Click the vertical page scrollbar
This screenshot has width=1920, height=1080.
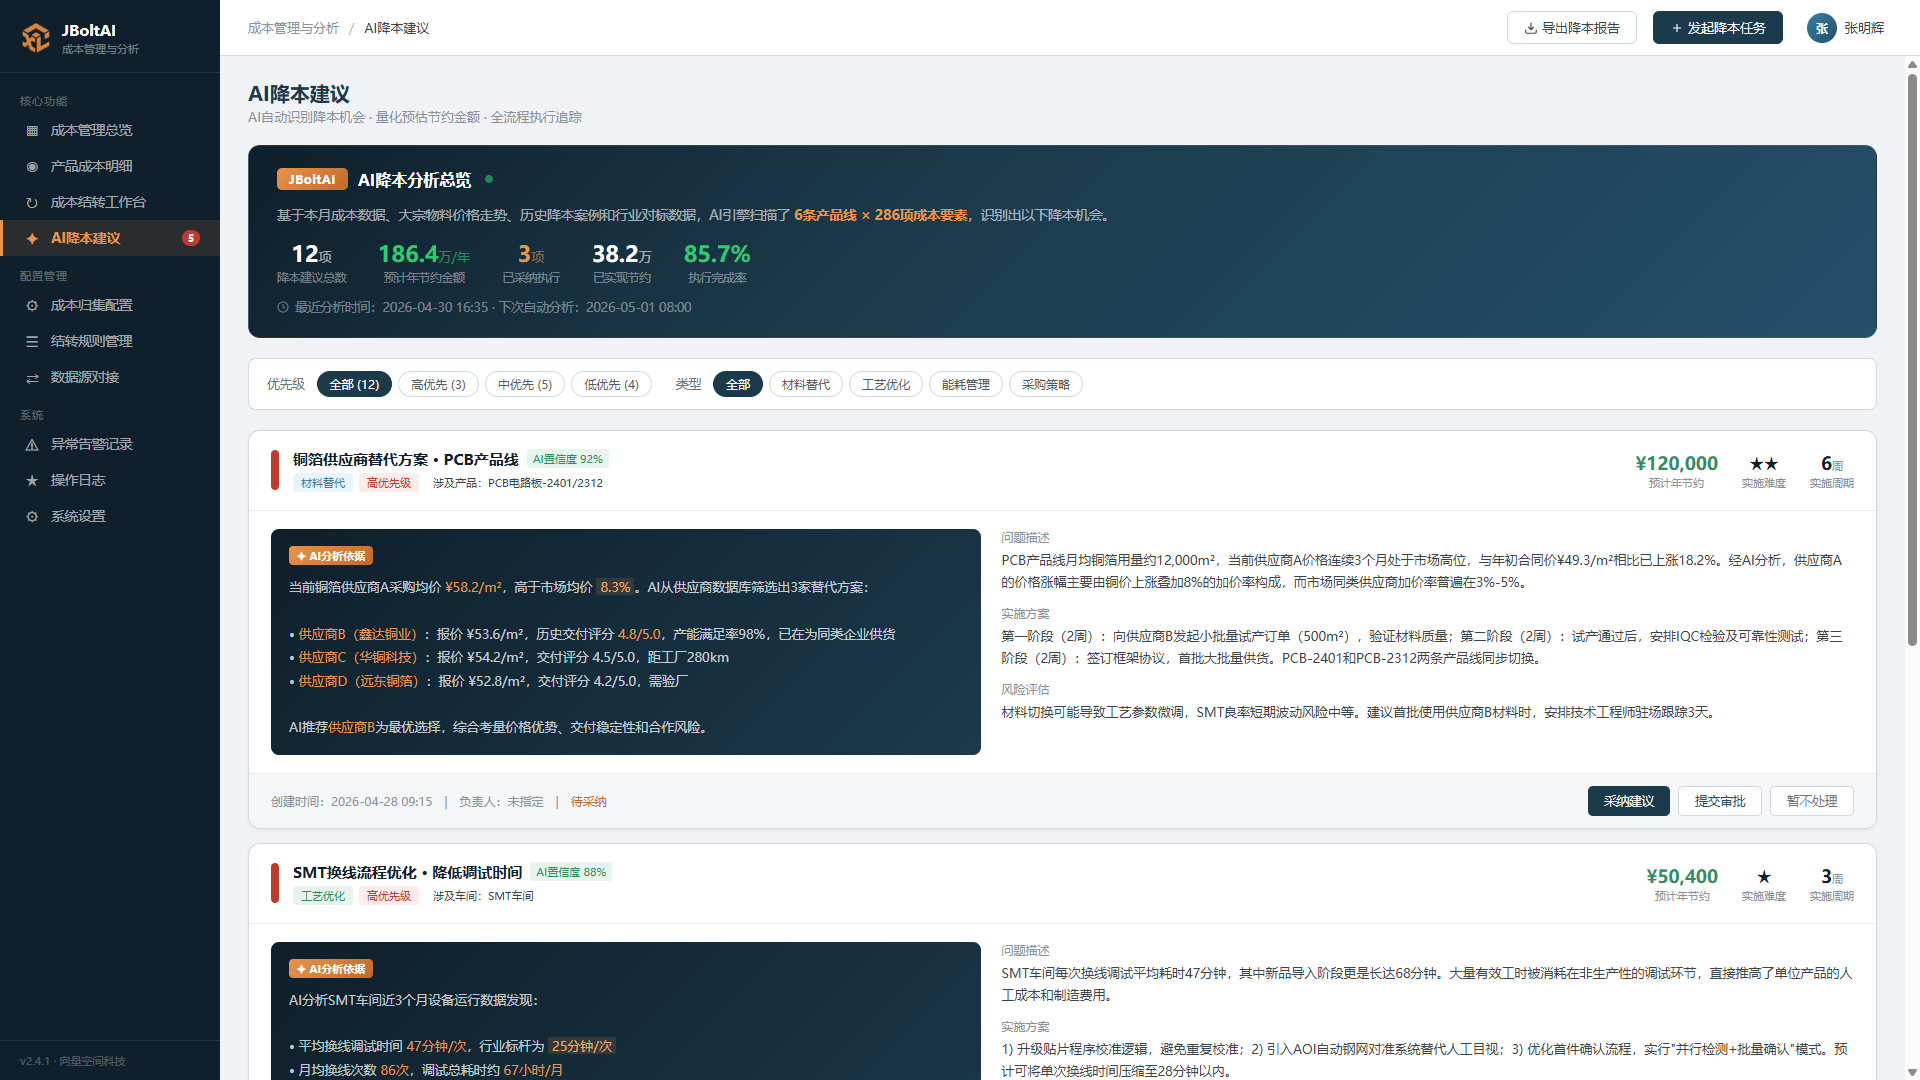[x=1912, y=360]
